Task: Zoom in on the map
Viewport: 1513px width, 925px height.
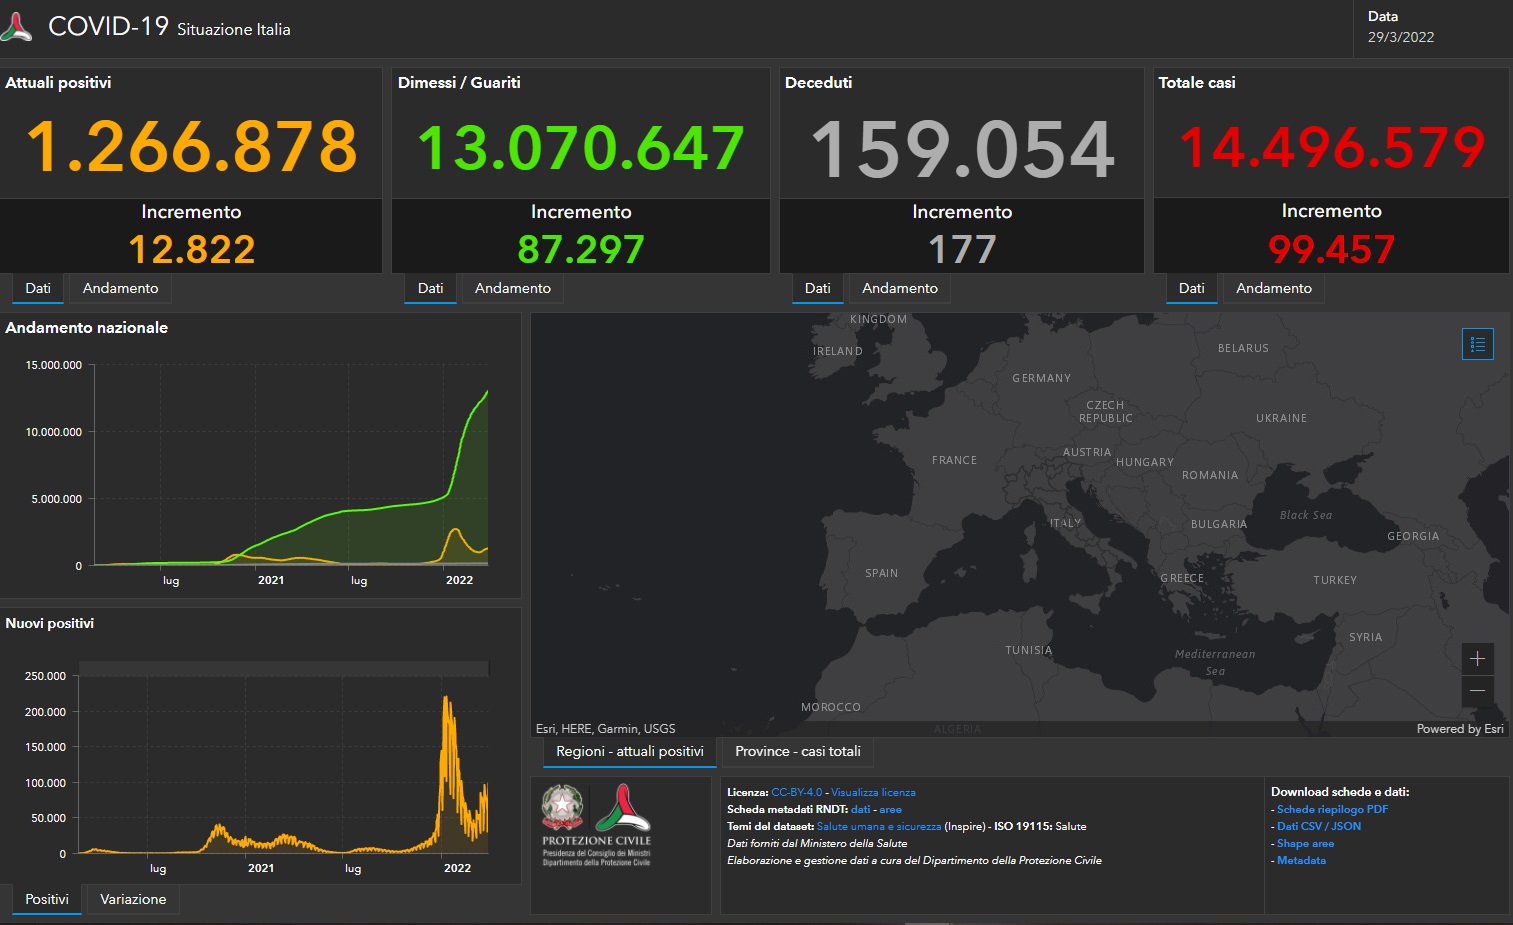Action: [x=1477, y=658]
